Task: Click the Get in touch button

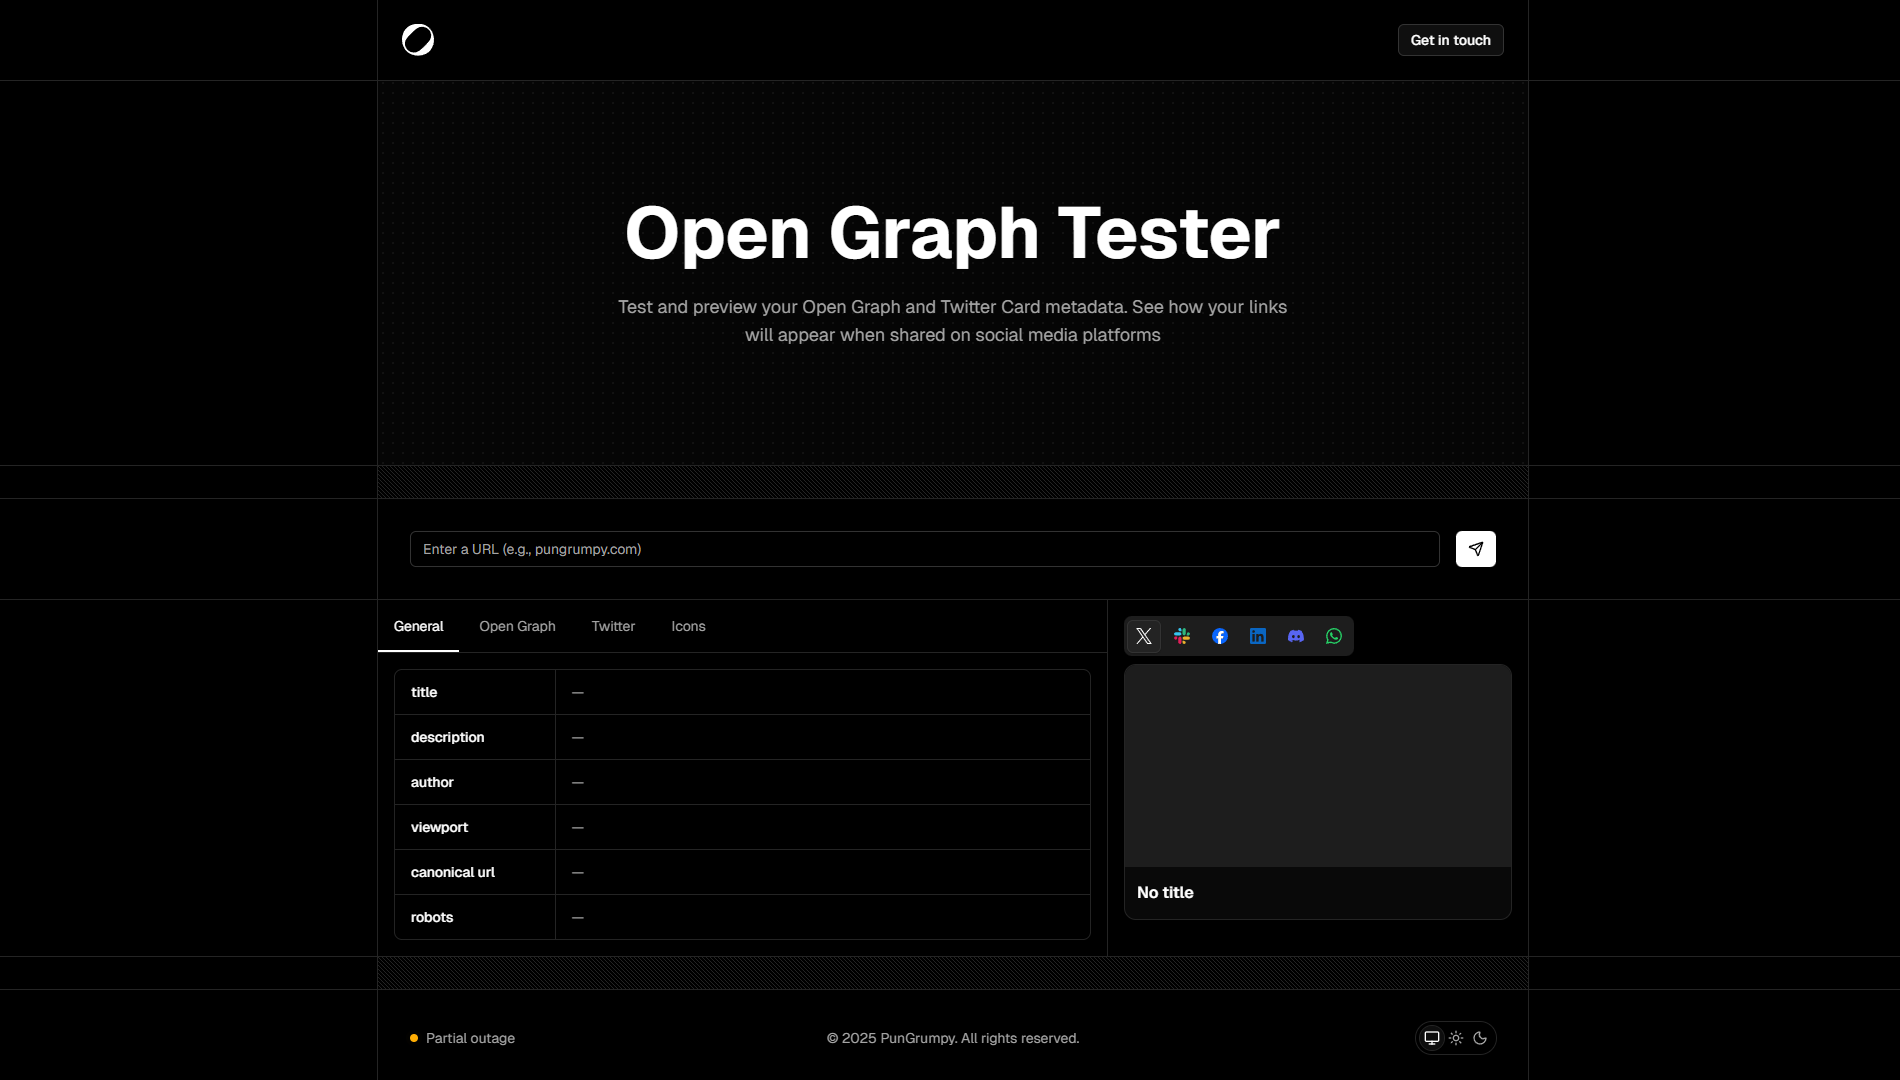Action: click(x=1450, y=40)
